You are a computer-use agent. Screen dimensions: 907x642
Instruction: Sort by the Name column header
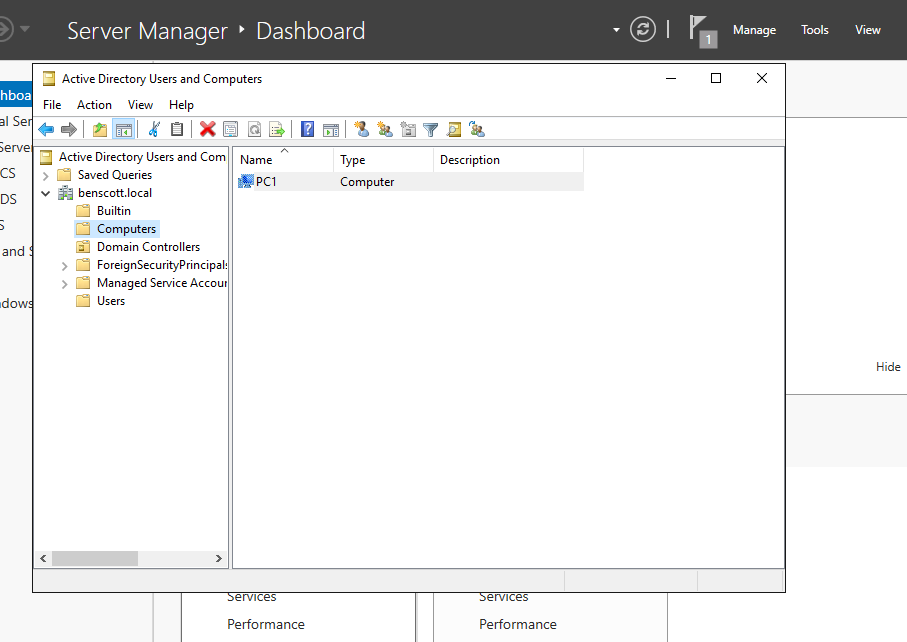[283, 160]
